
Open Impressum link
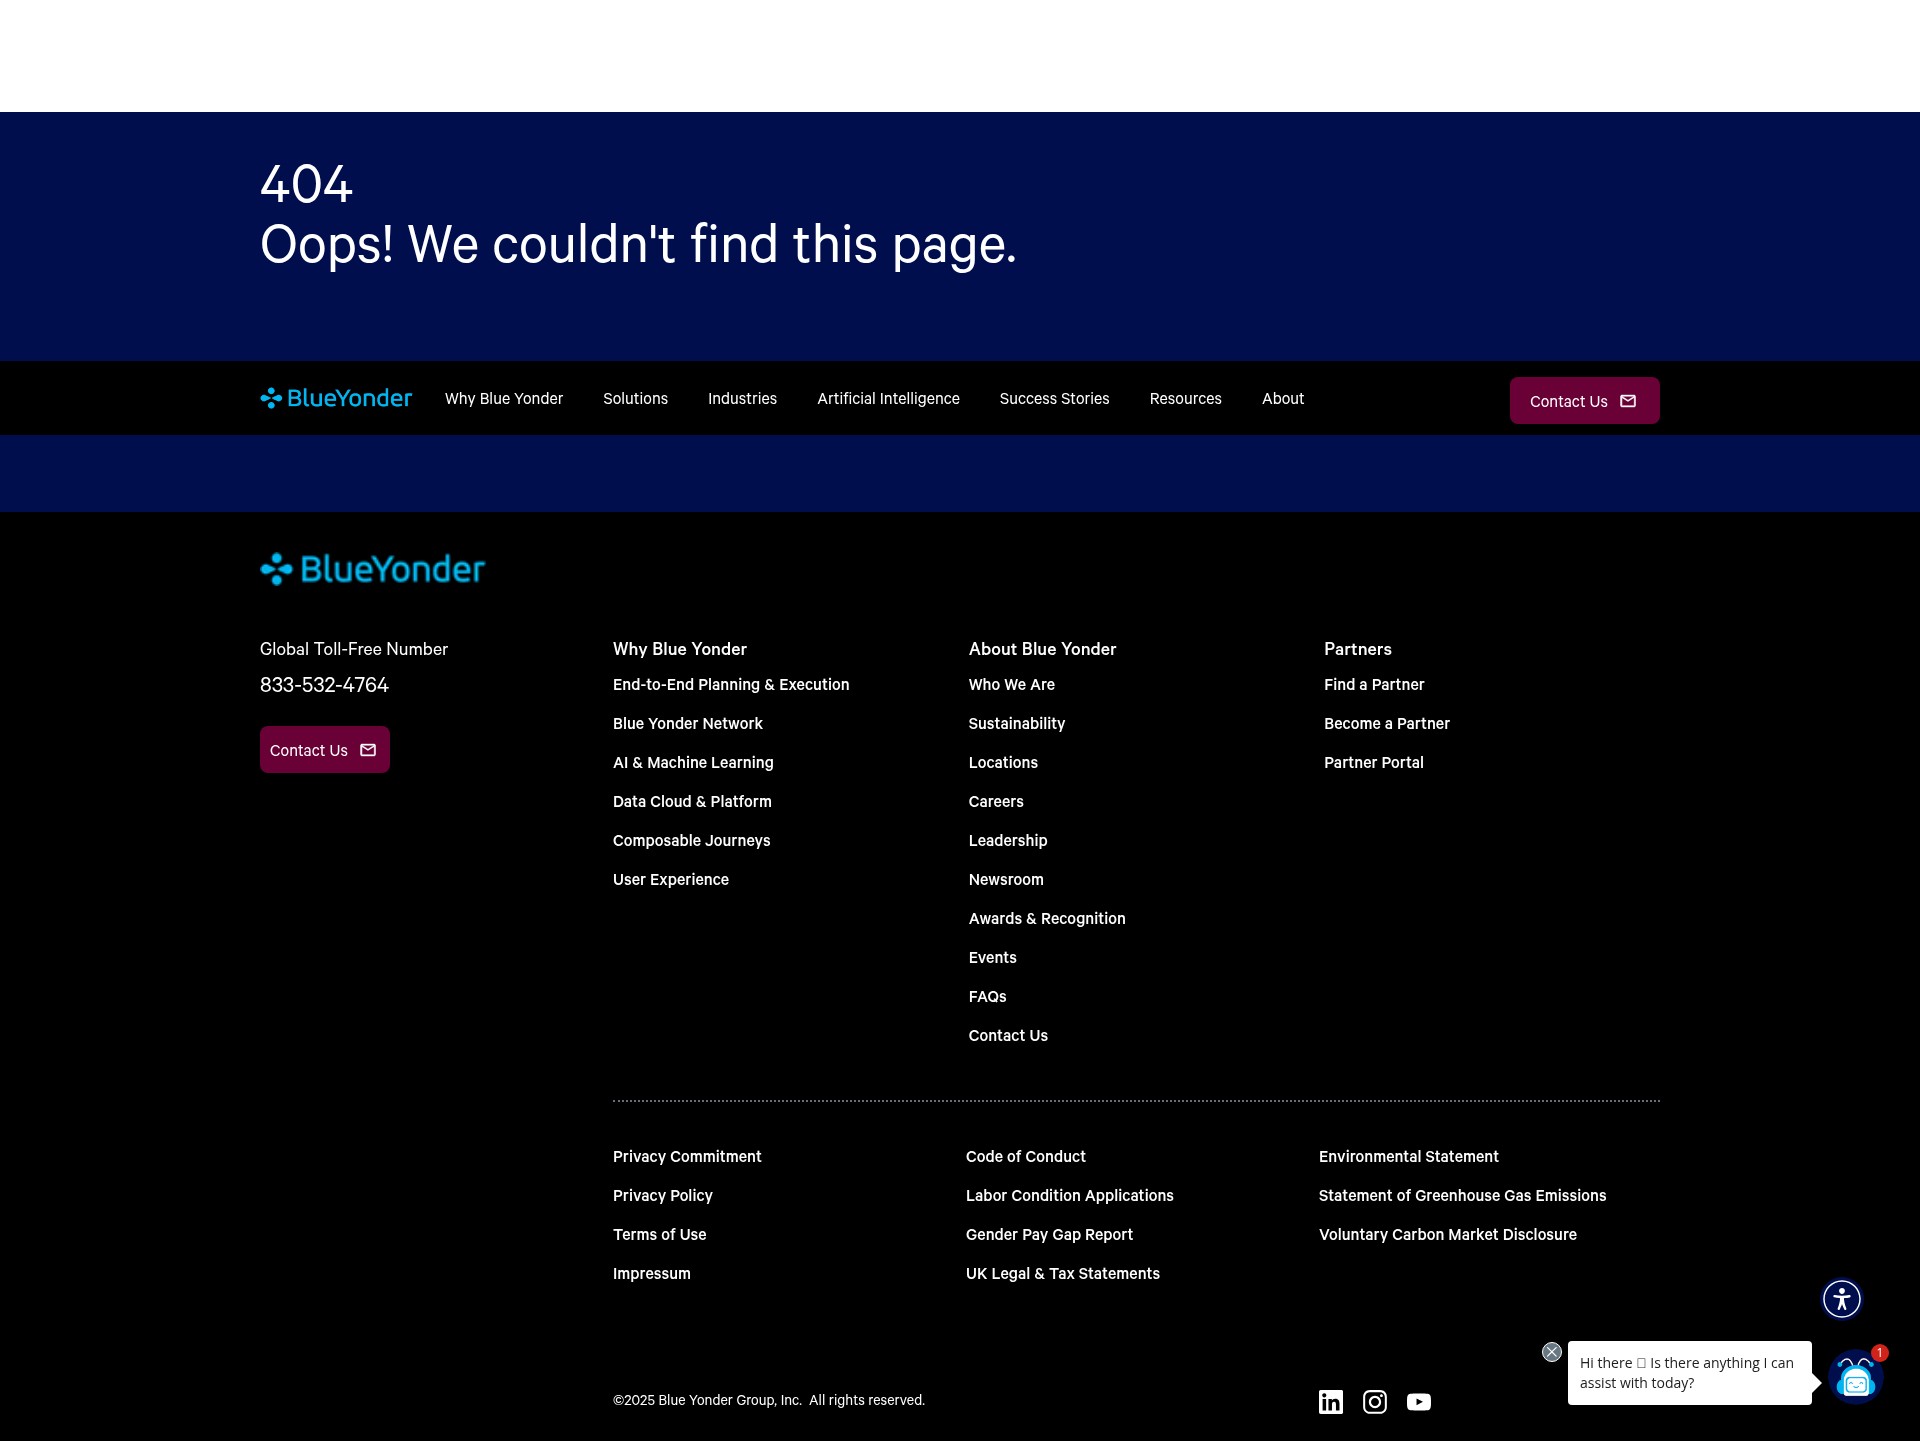click(651, 1273)
